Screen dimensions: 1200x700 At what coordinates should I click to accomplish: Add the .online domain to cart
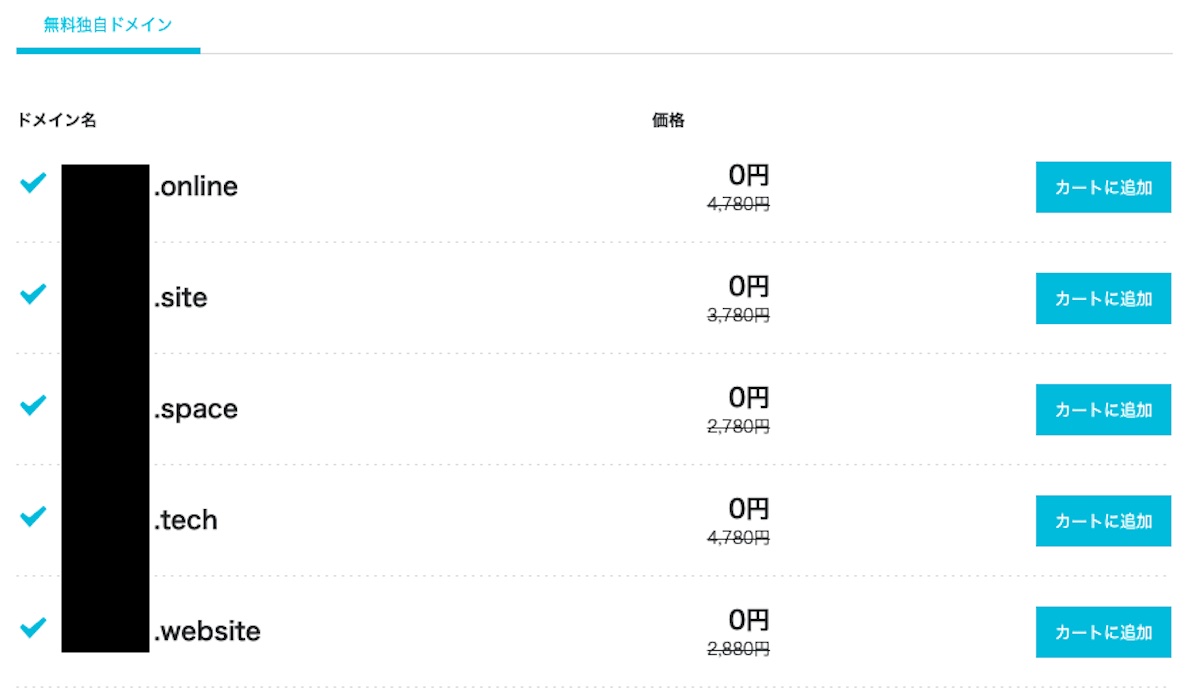pos(1103,187)
